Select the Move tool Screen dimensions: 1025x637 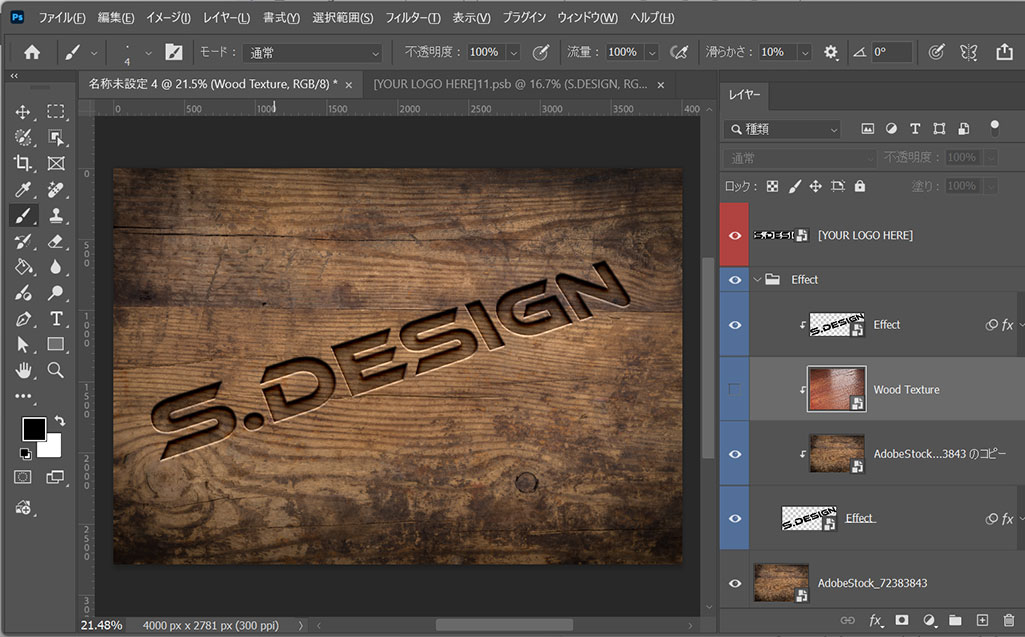(23, 112)
